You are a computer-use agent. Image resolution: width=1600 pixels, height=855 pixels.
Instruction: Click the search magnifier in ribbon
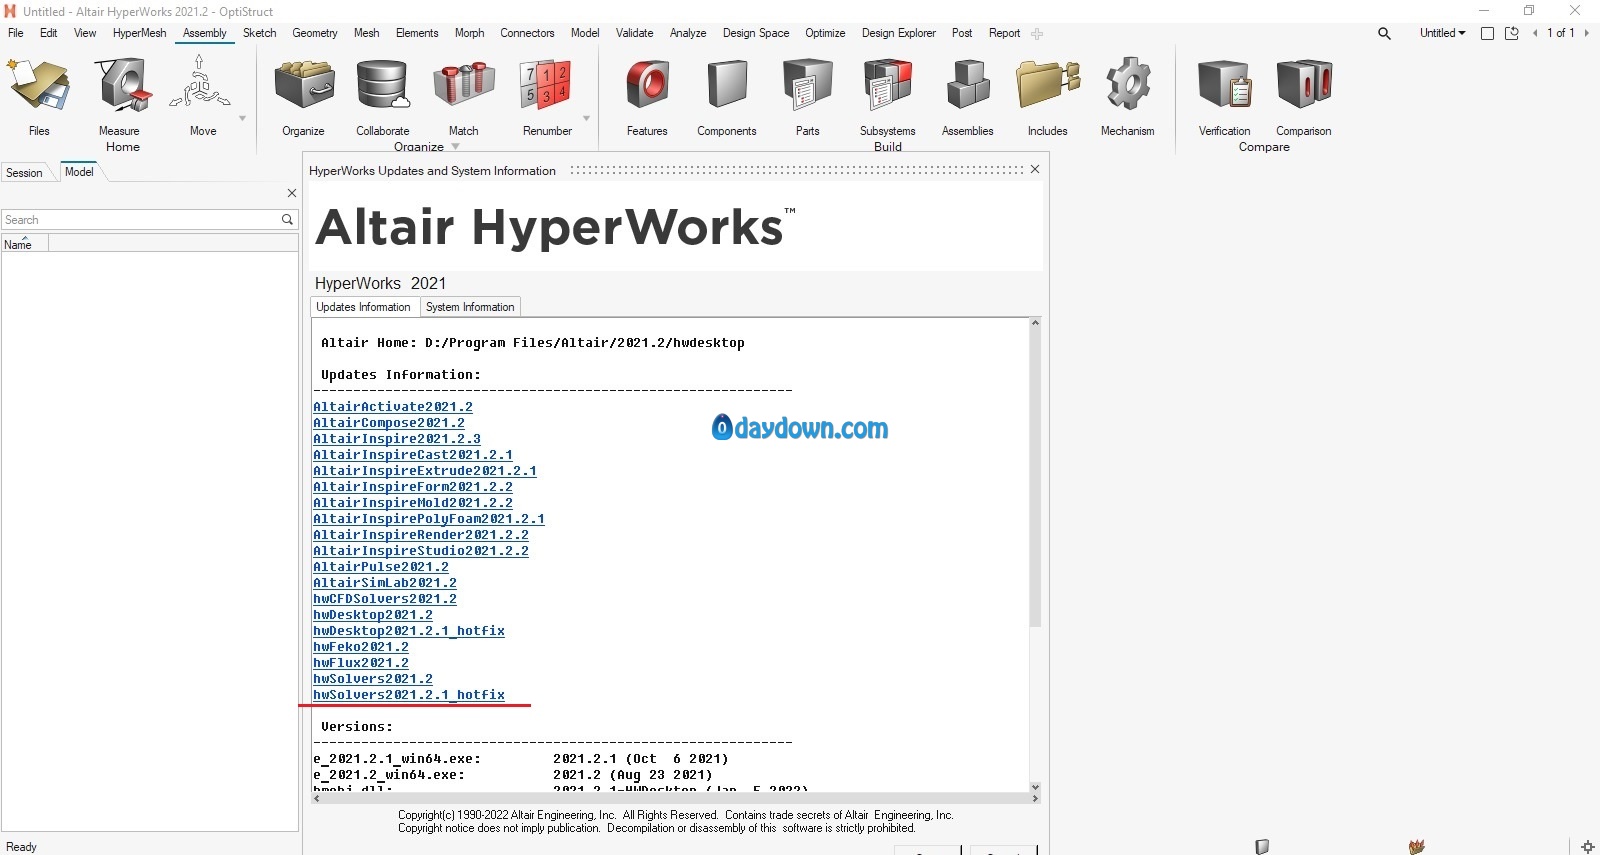pos(1384,33)
